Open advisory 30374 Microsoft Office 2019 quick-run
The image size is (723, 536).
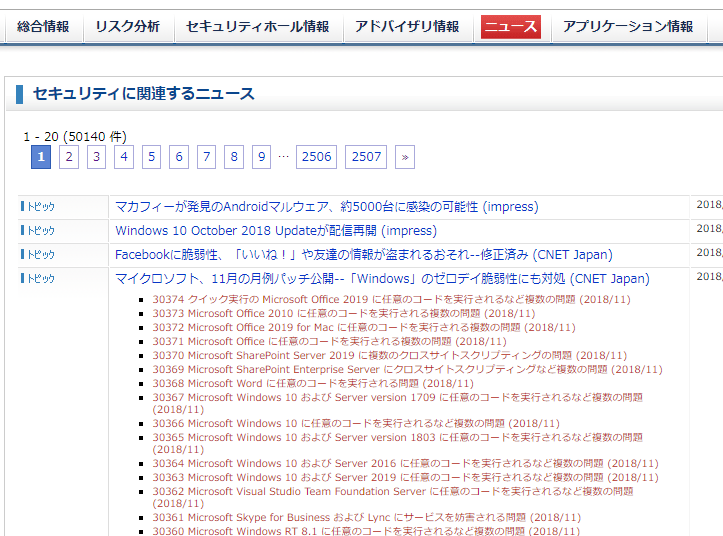(391, 299)
